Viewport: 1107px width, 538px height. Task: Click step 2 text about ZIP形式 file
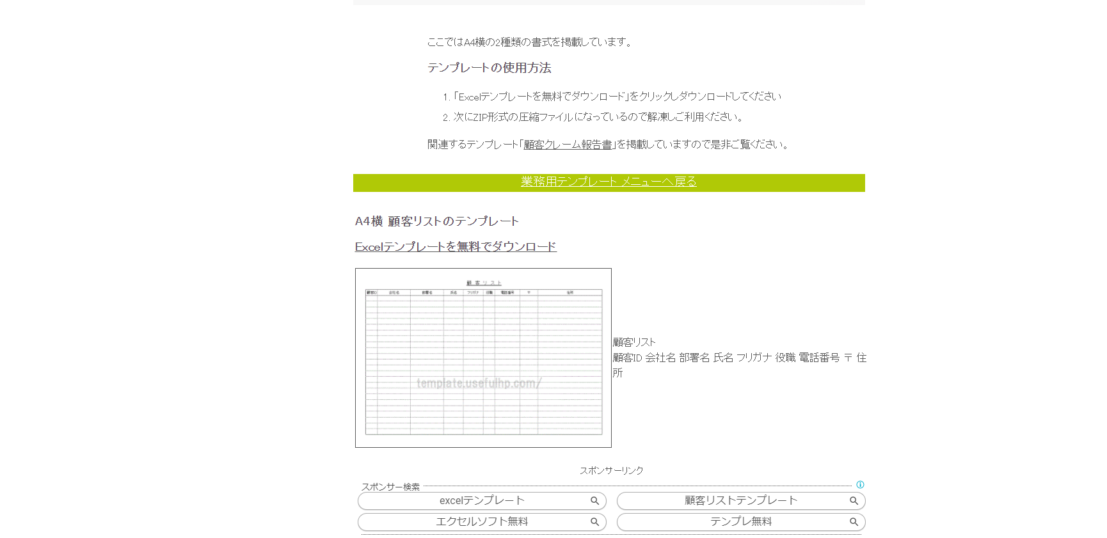point(598,117)
